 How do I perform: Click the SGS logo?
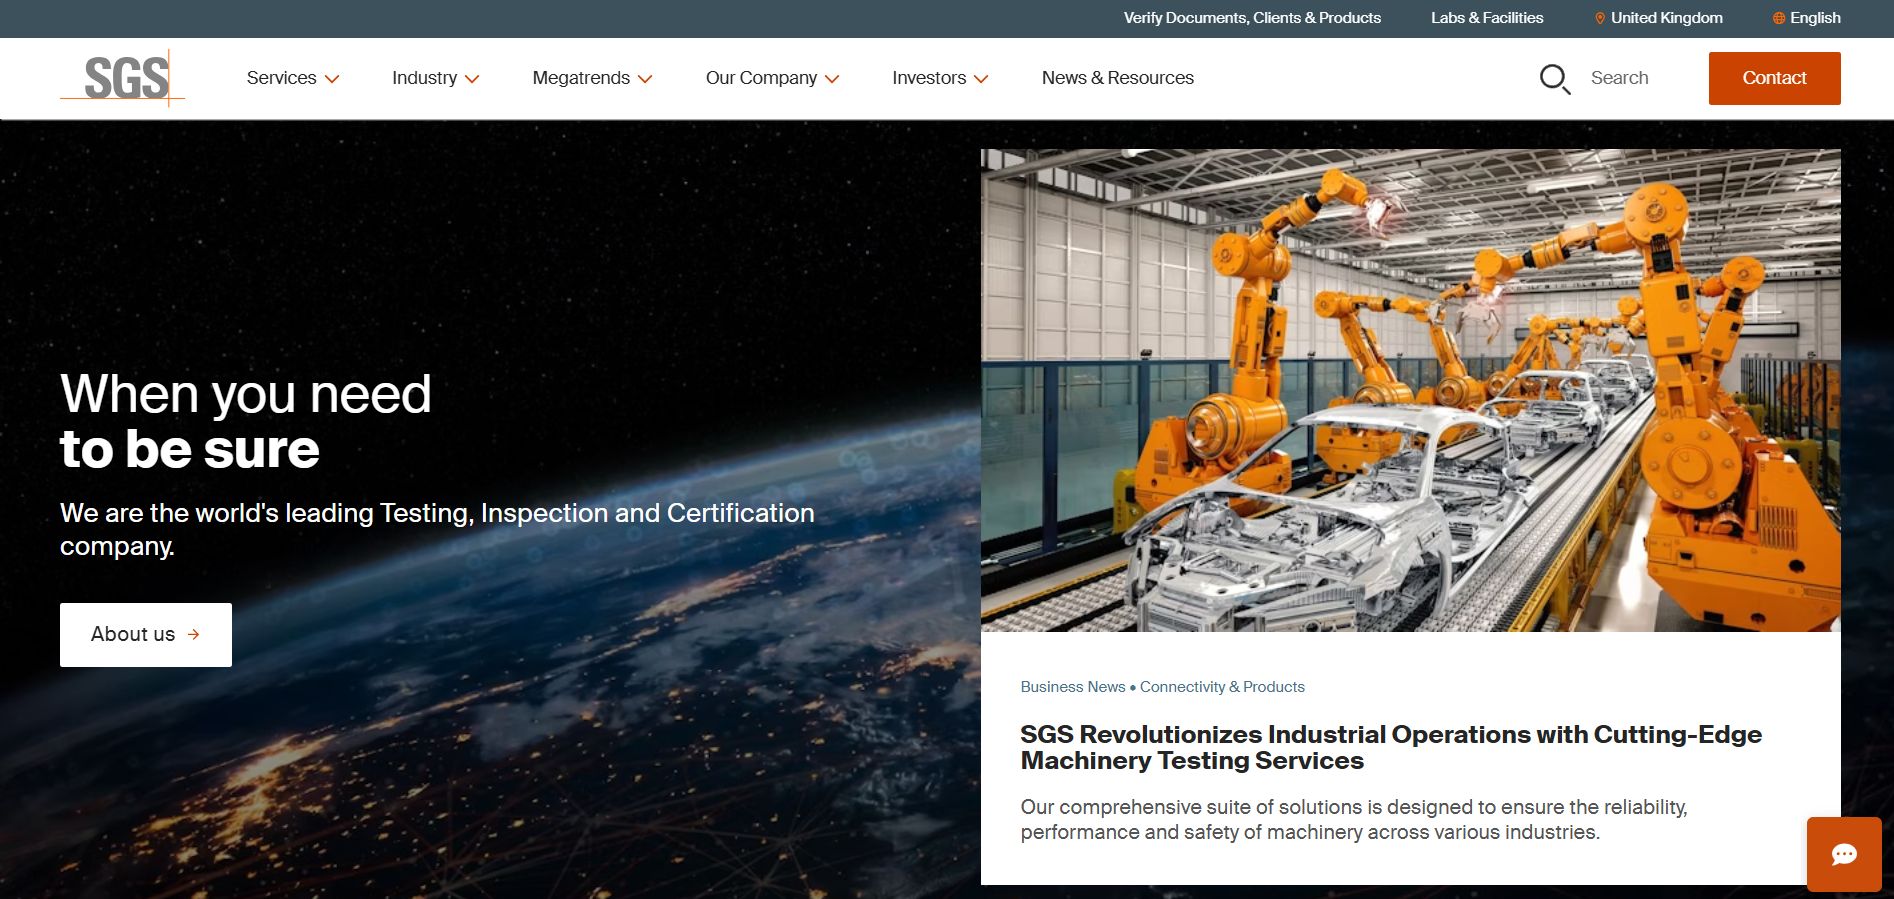(123, 78)
